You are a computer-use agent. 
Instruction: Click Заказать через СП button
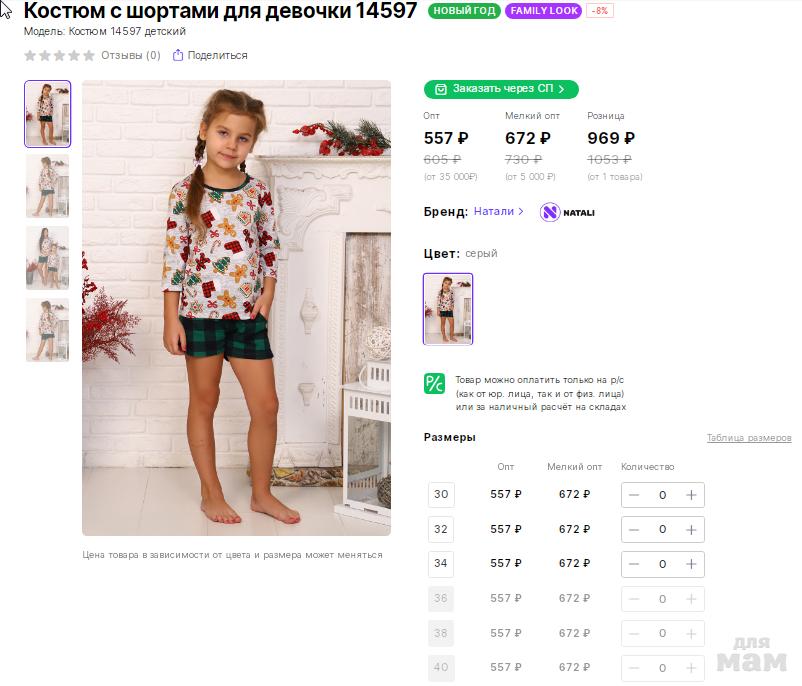[501, 89]
